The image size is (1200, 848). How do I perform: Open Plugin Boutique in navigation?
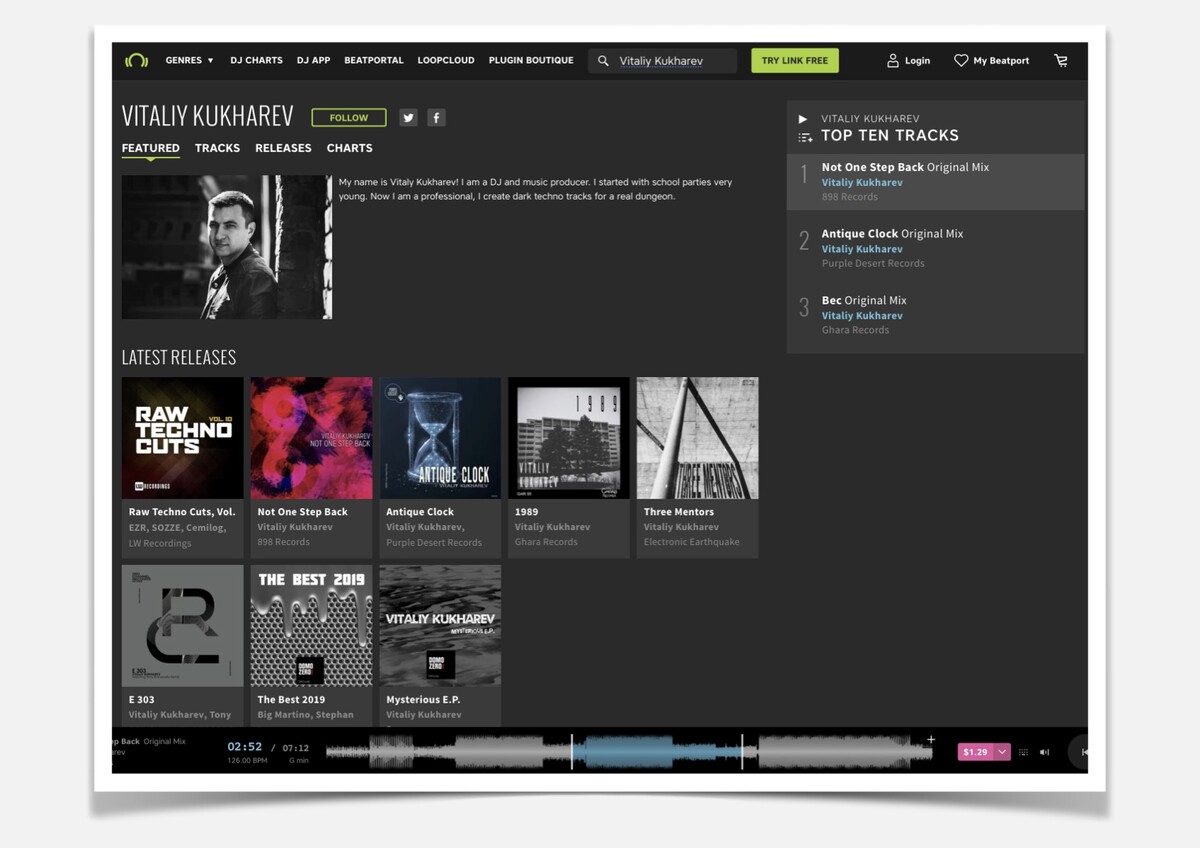coord(531,60)
